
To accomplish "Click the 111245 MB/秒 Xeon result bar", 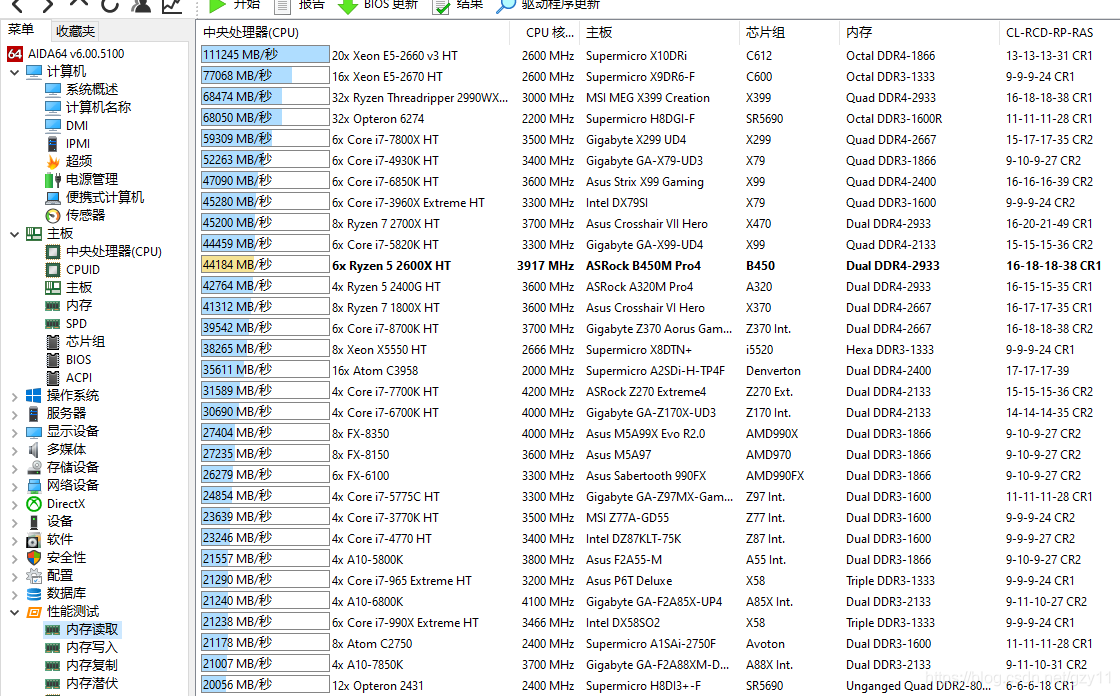I will (264, 55).
